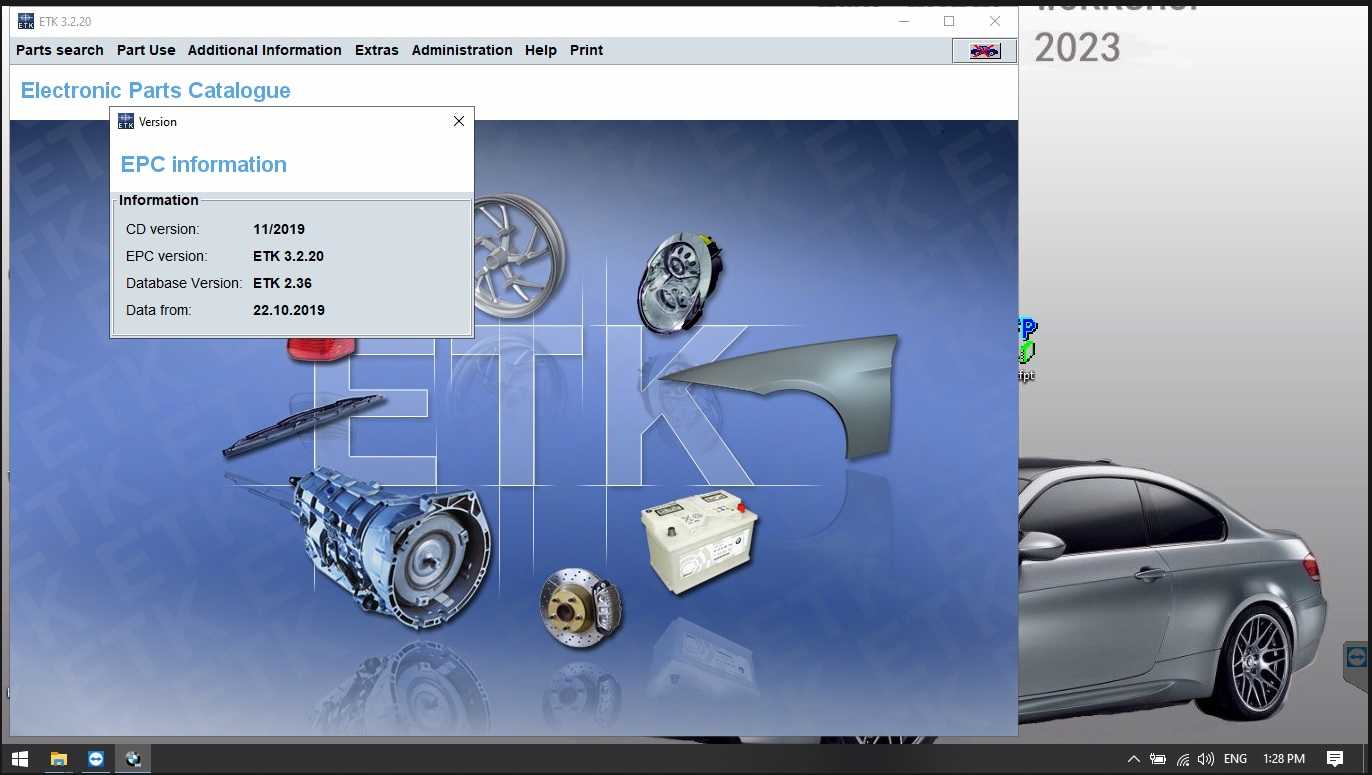
Task: Open File Explorer from the taskbar
Action: [x=59, y=758]
